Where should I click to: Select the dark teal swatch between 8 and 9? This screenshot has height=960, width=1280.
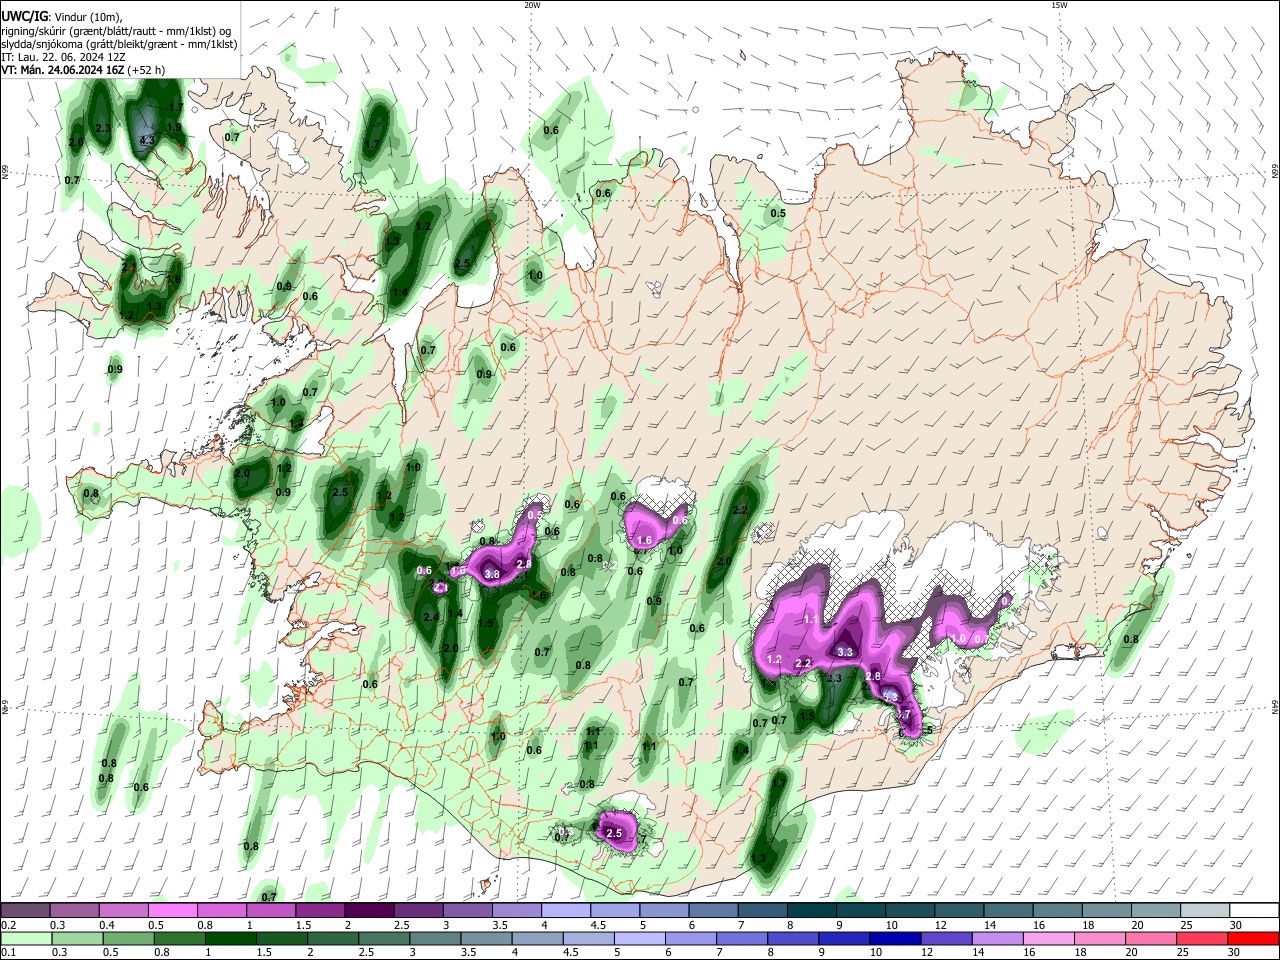coord(812,911)
